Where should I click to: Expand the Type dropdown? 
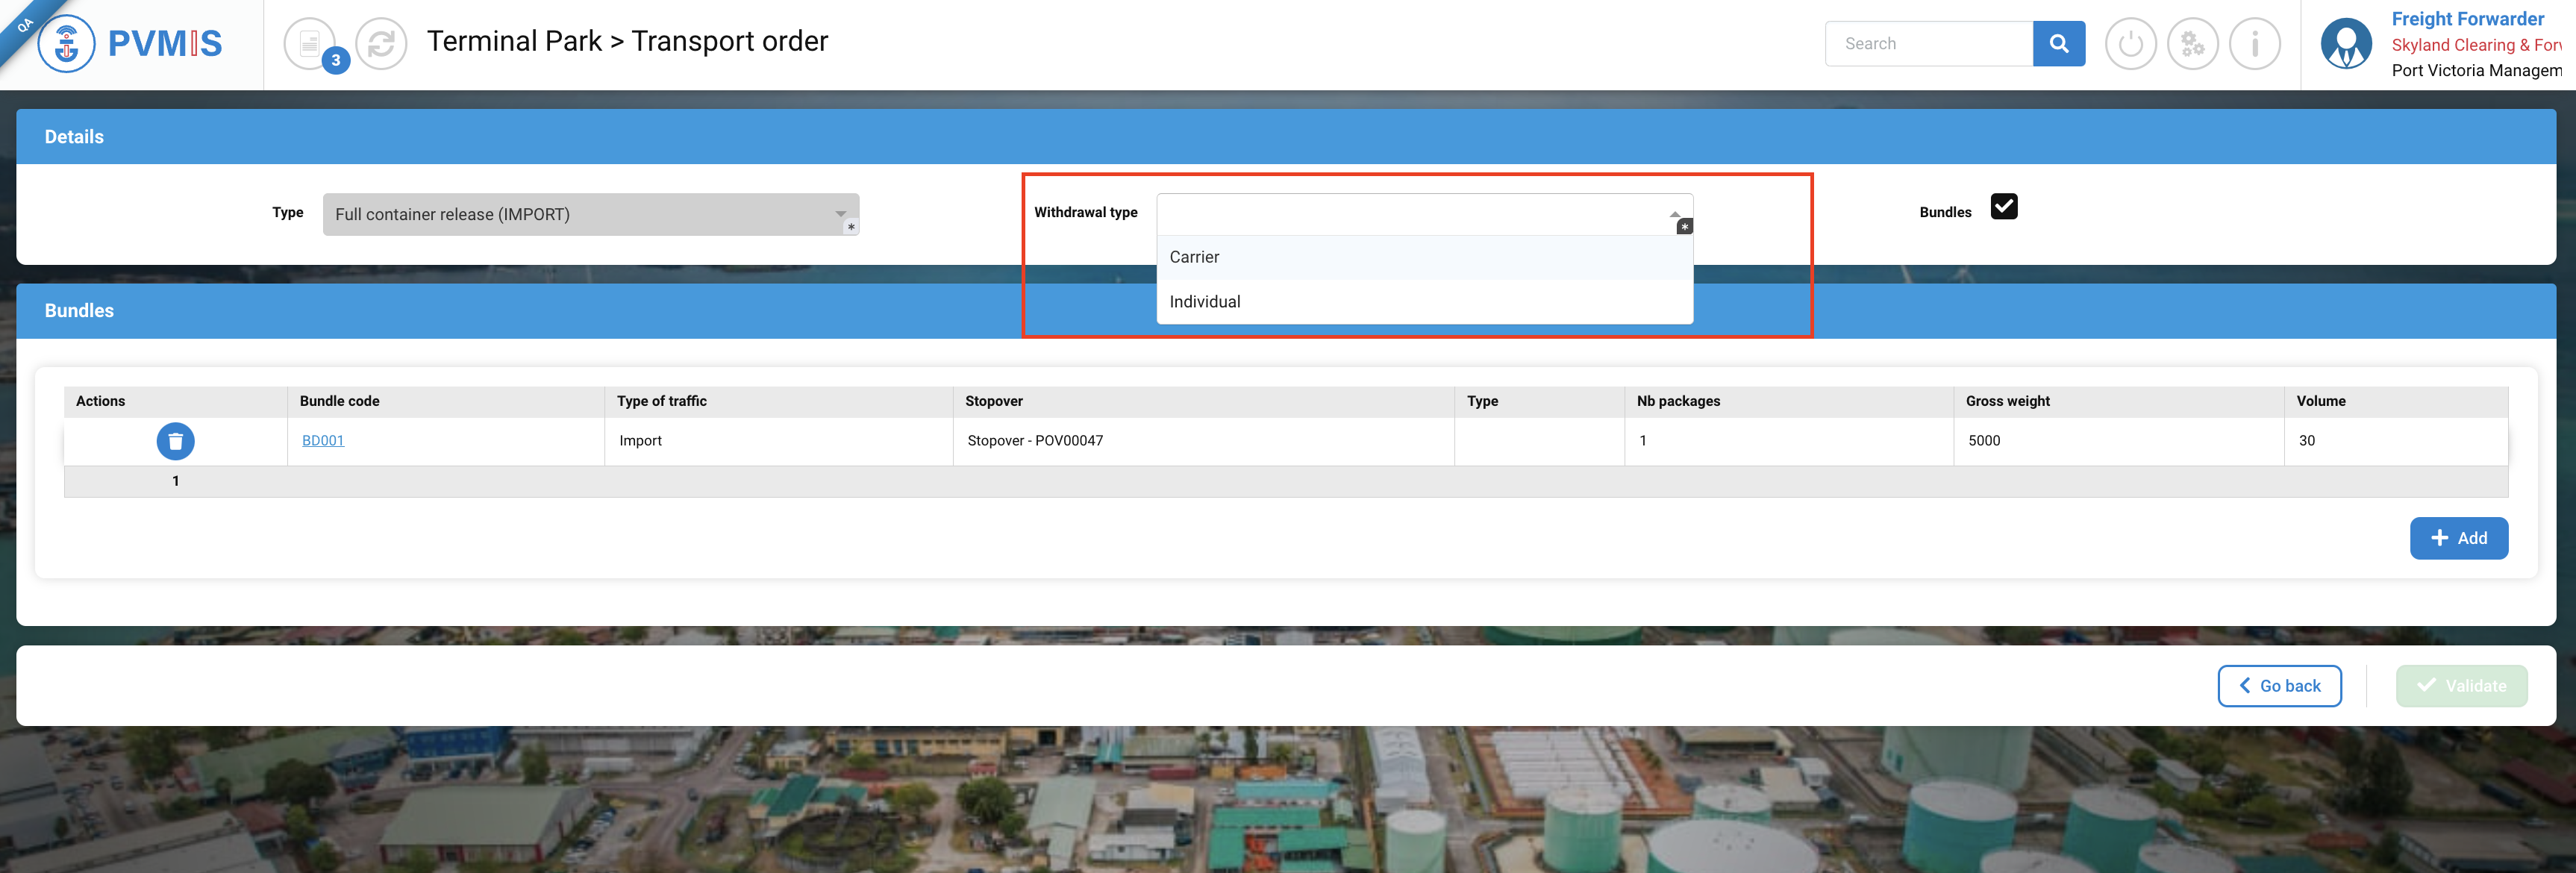pyautogui.click(x=590, y=214)
